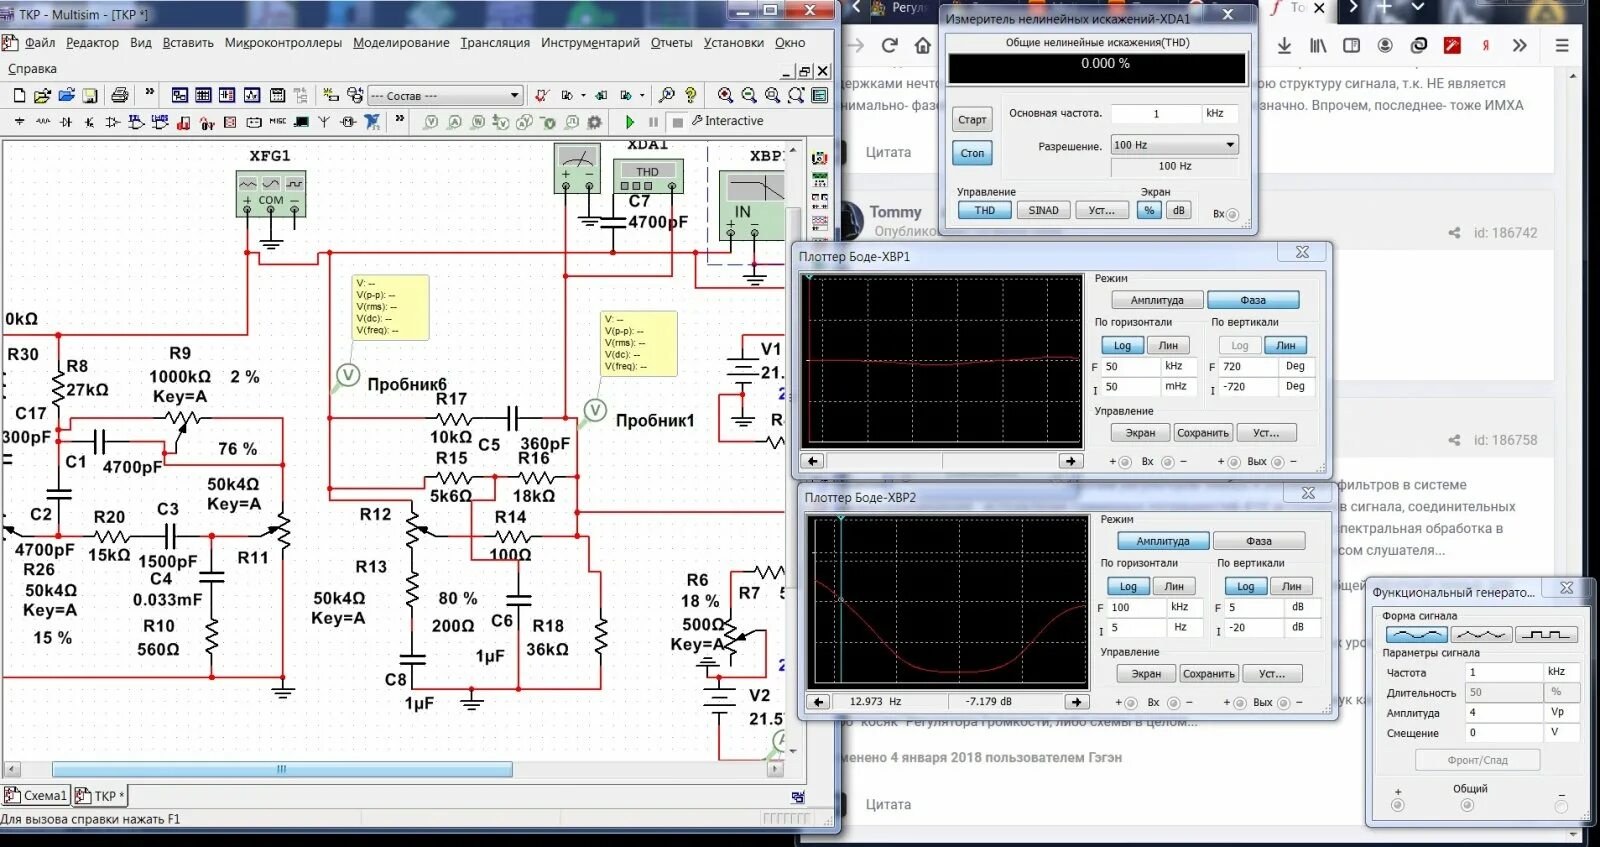Select THD mode in the distortion analyzer
Screen dimensions: 1600x847
point(985,210)
